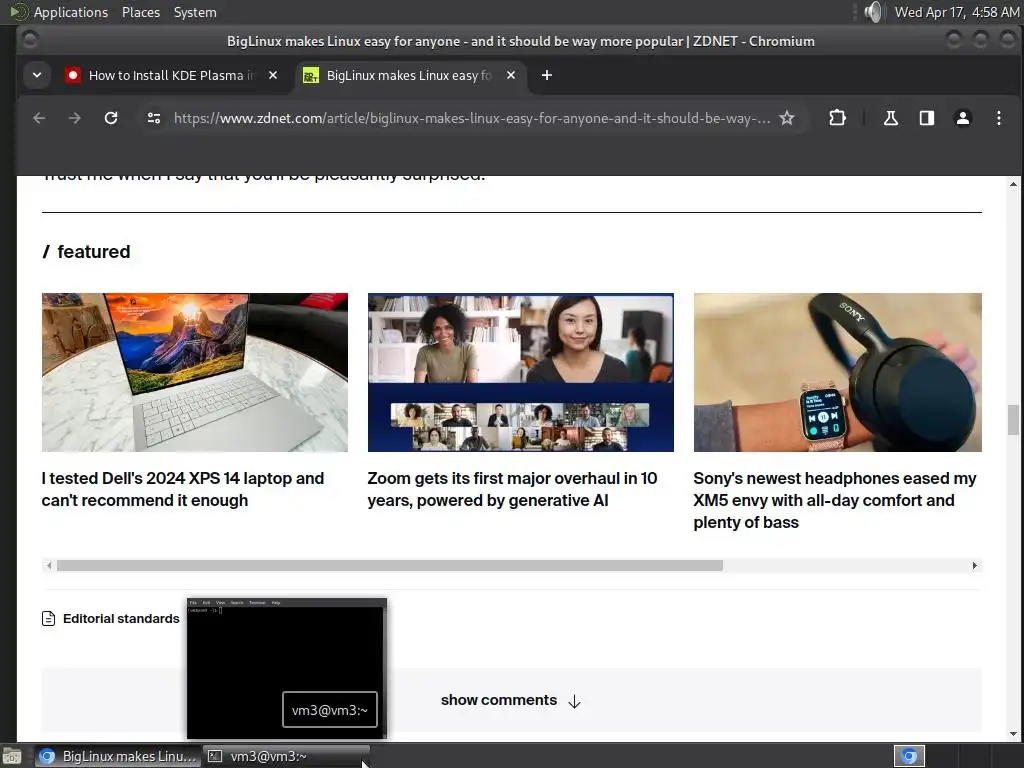This screenshot has height=768, width=1024.
Task: Open the Zoom meeting thumbnail
Action: (520, 372)
